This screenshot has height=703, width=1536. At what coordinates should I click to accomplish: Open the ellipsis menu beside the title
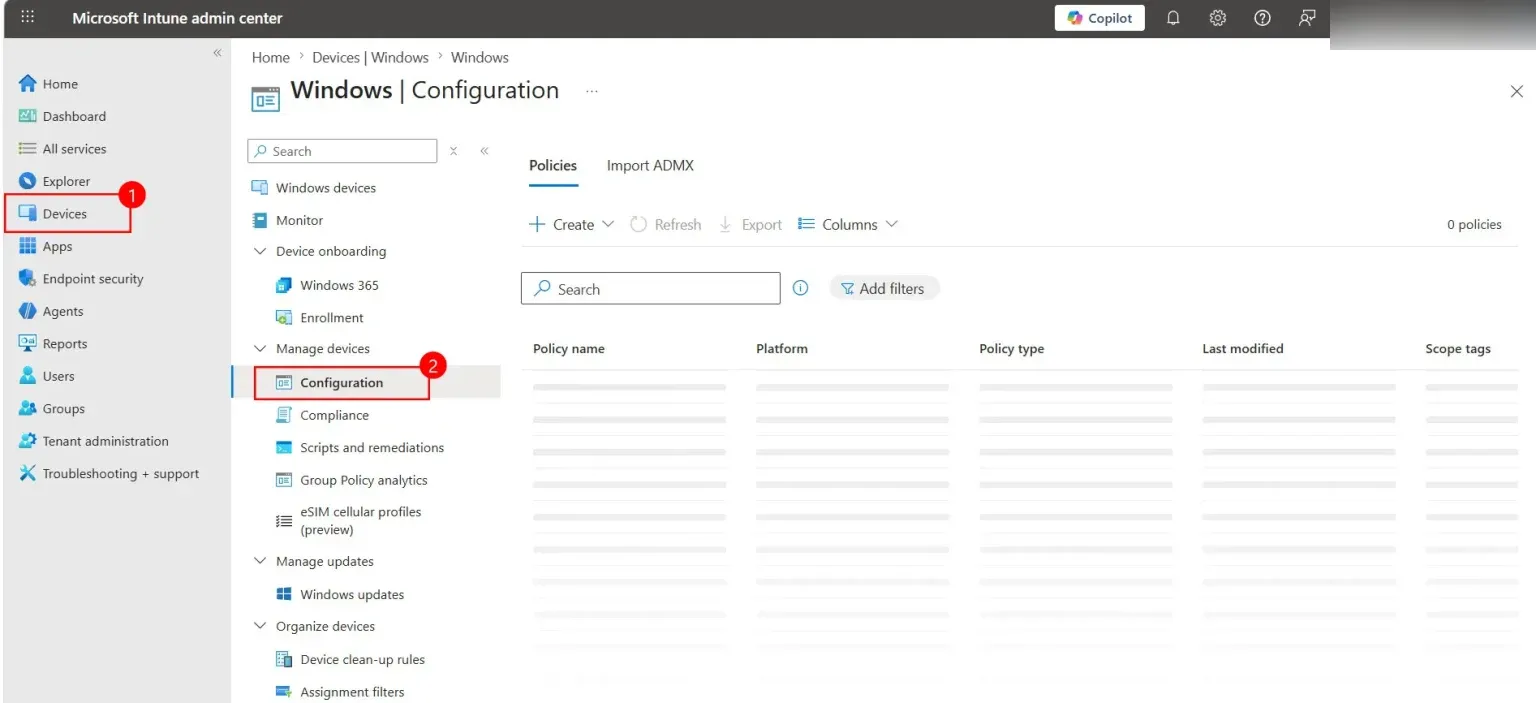click(592, 91)
